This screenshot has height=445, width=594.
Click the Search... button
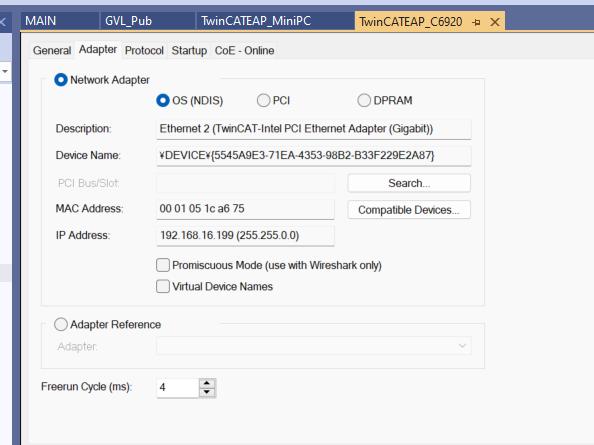pos(409,183)
